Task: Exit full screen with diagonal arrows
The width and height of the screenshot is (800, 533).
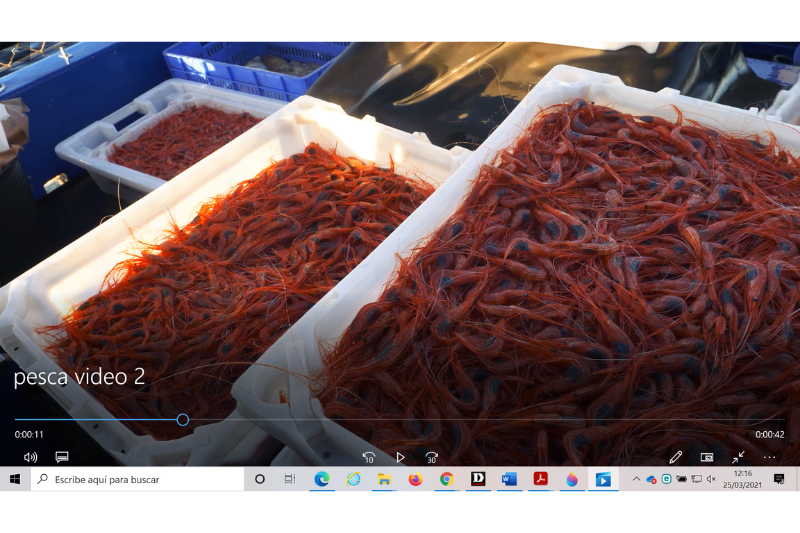Action: pyautogui.click(x=738, y=457)
